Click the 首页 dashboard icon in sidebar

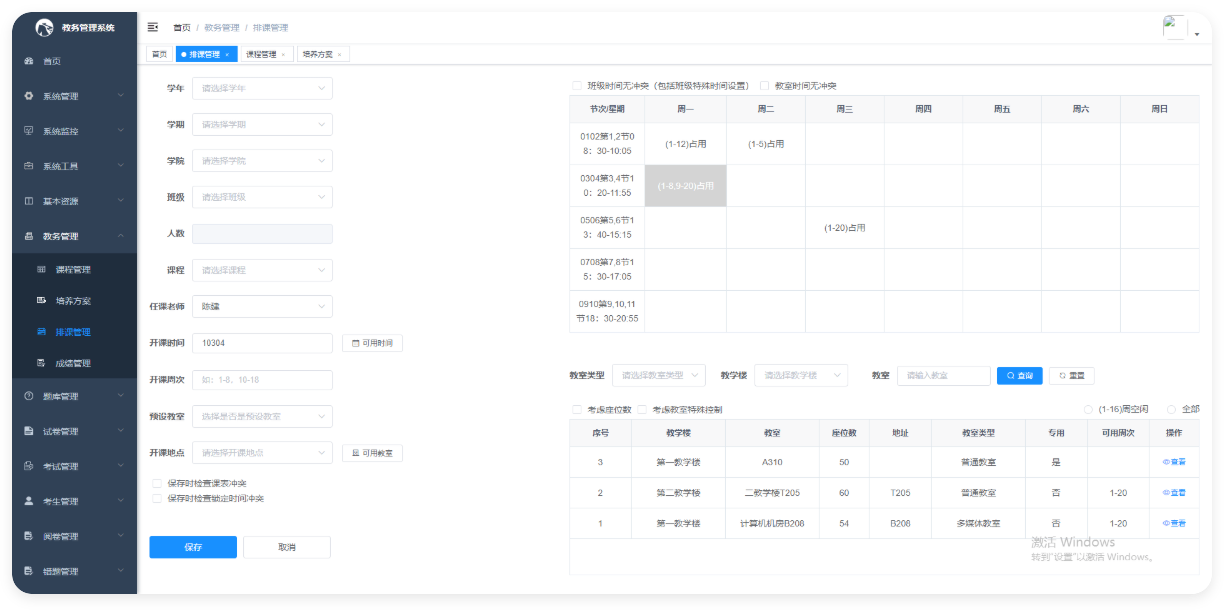pyautogui.click(x=28, y=61)
